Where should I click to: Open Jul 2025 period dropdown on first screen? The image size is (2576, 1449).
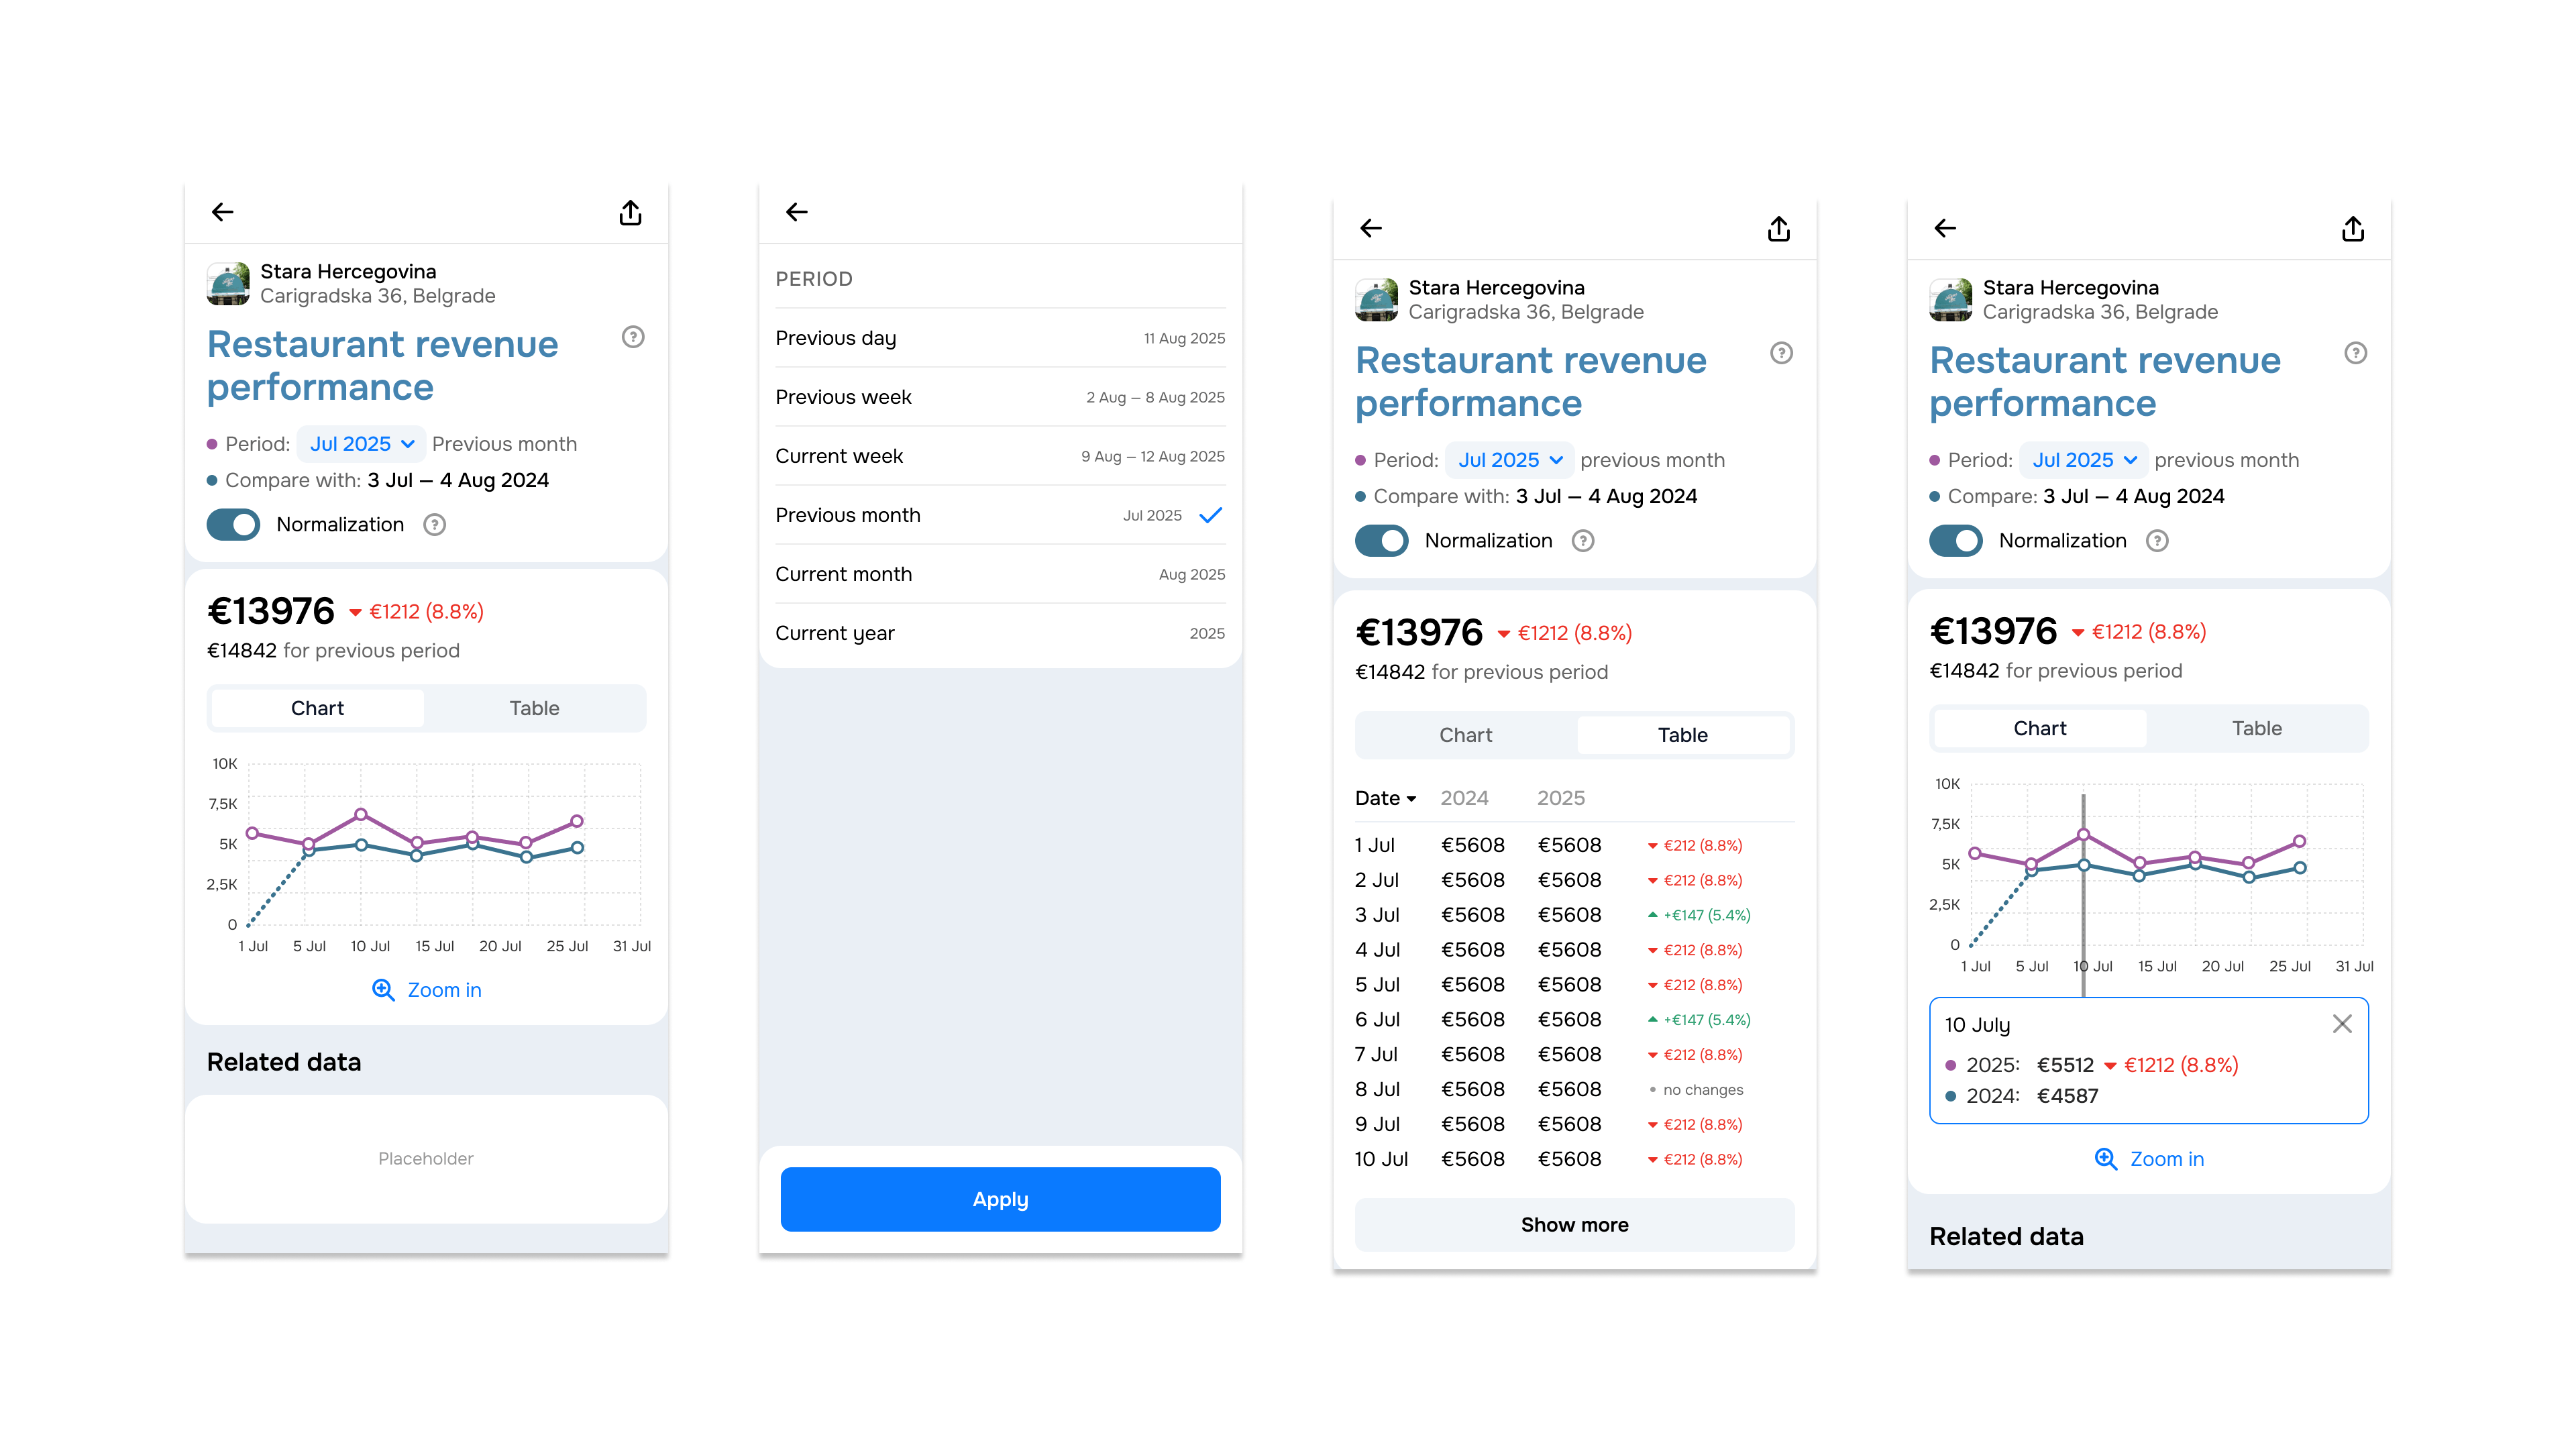(x=361, y=444)
